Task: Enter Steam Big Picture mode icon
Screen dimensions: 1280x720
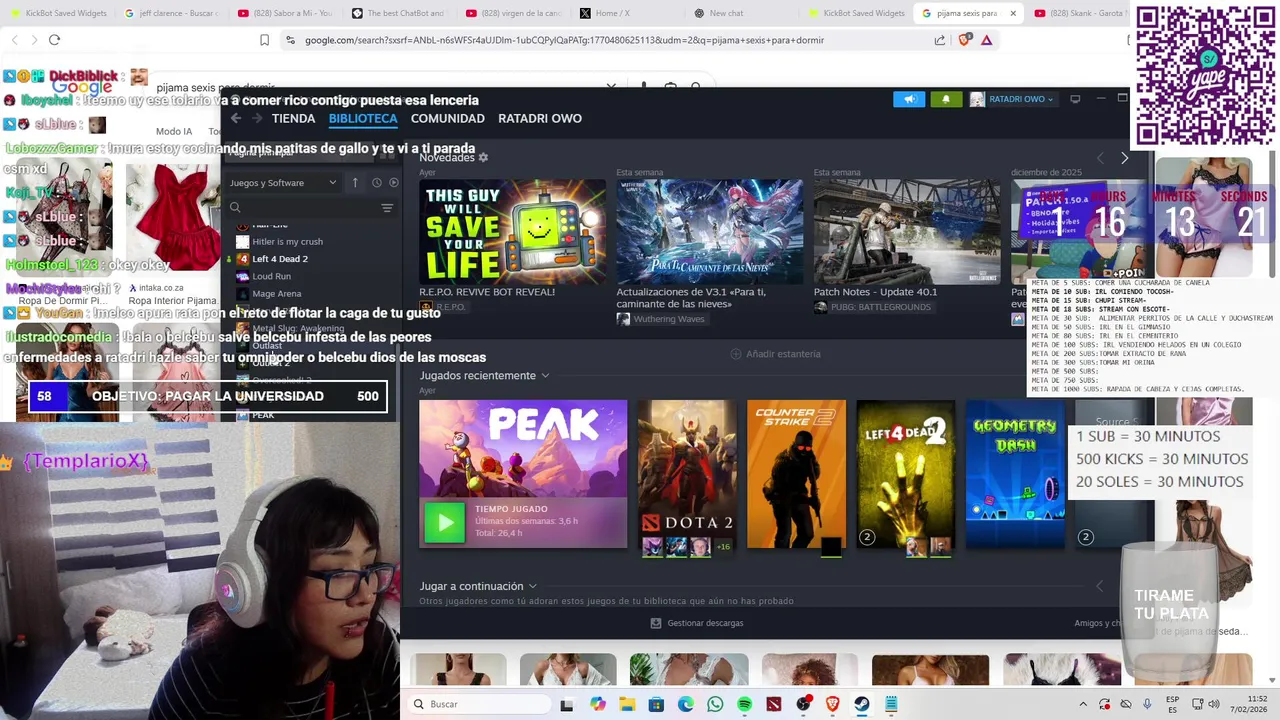Action: pos(1075,99)
